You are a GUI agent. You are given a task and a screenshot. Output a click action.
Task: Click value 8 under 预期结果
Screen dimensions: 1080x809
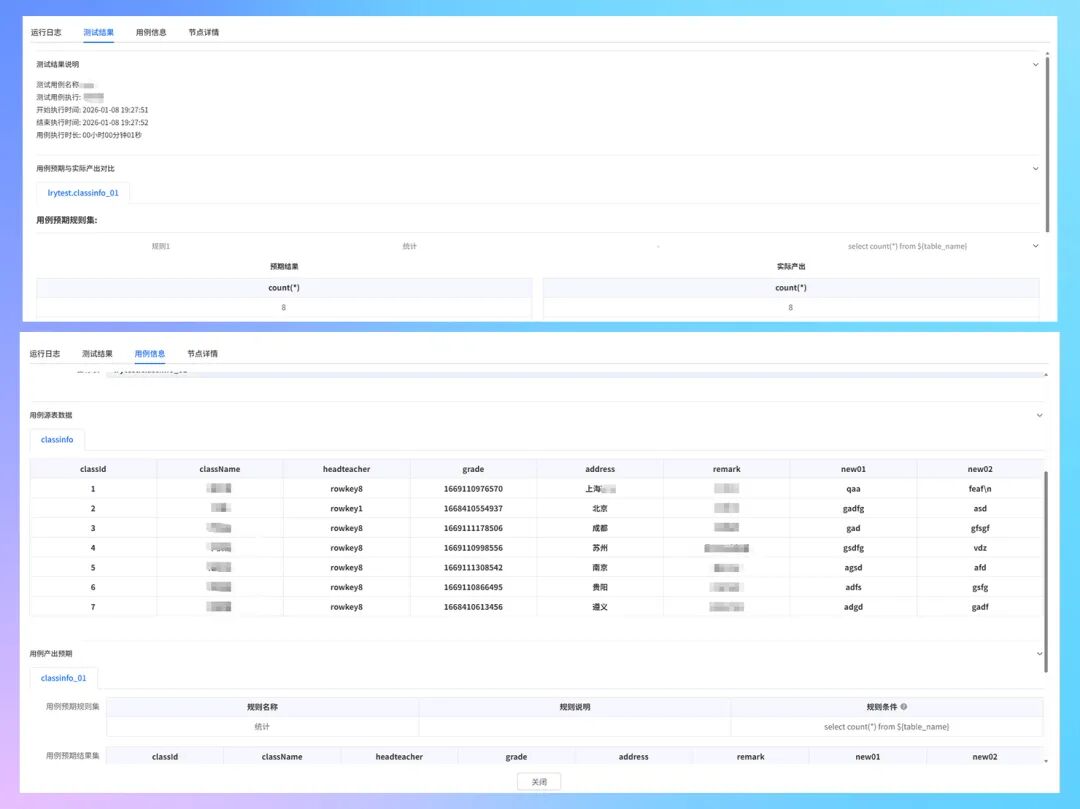[284, 307]
